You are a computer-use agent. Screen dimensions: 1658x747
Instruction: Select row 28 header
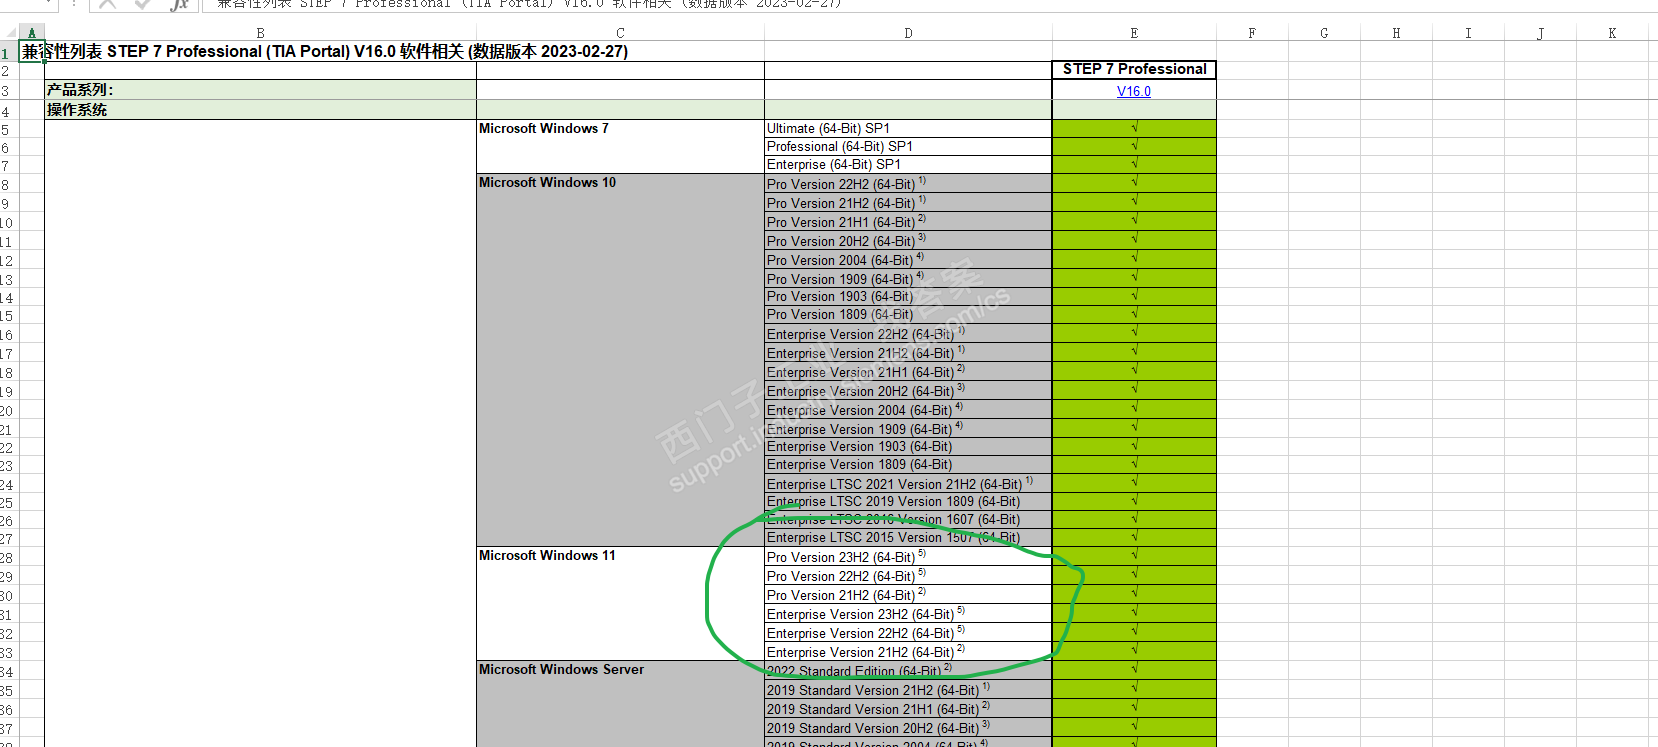[8, 557]
